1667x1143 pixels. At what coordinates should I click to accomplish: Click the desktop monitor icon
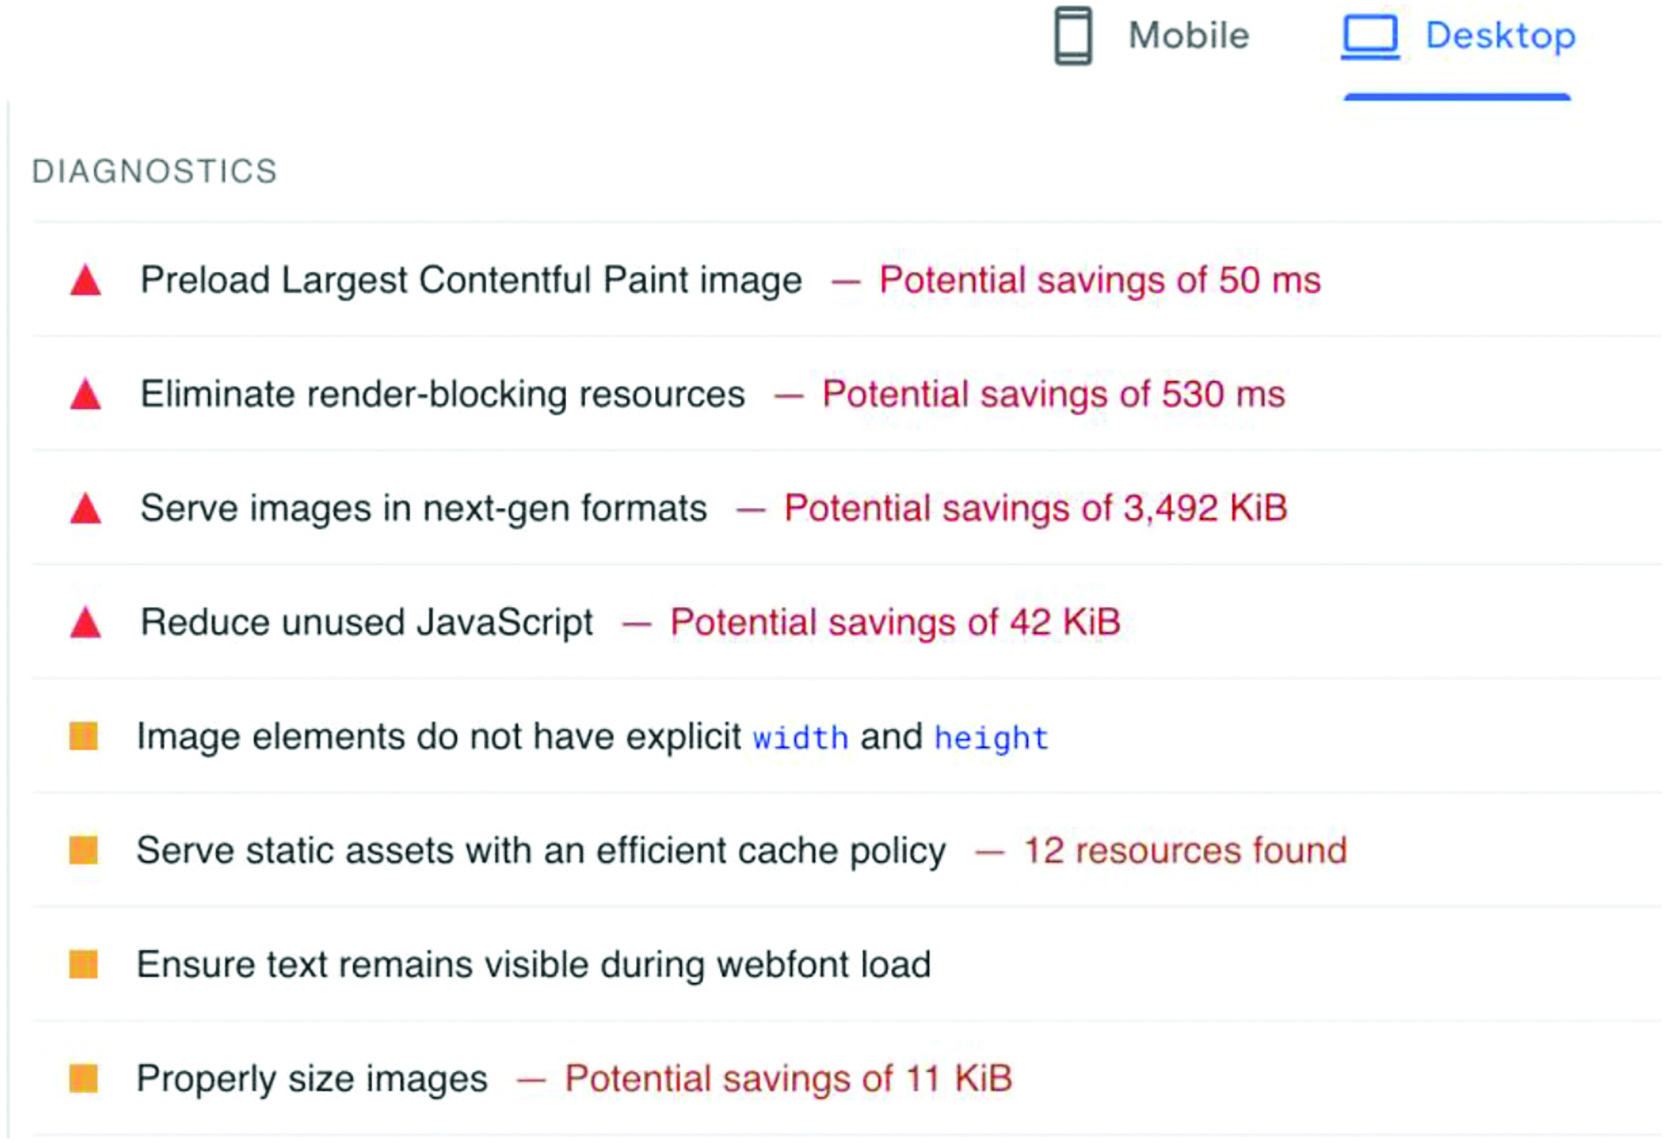(x=1369, y=36)
